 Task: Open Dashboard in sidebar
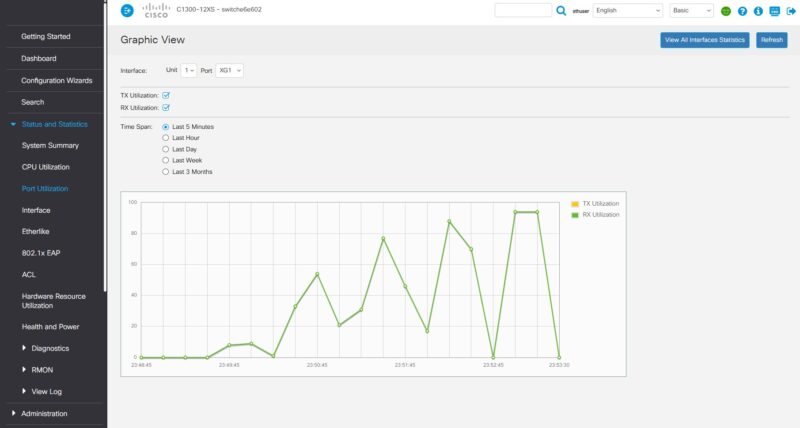[x=39, y=59]
